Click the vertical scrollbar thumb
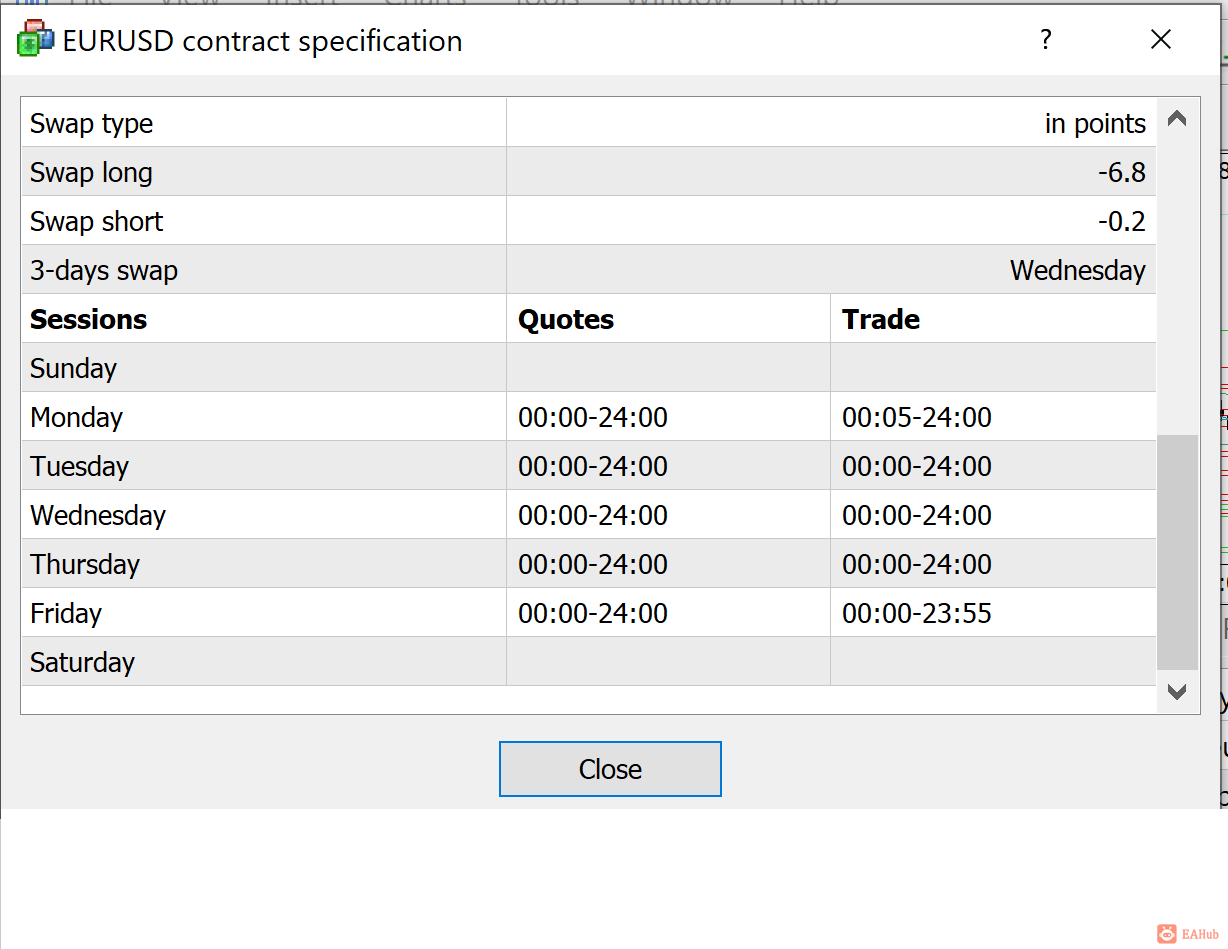The height and width of the screenshot is (949, 1228). (1177, 550)
